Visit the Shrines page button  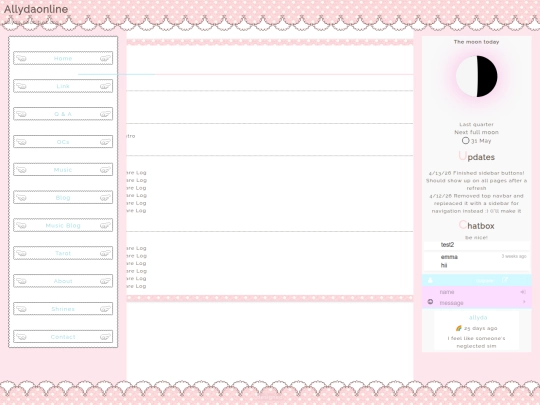click(63, 309)
